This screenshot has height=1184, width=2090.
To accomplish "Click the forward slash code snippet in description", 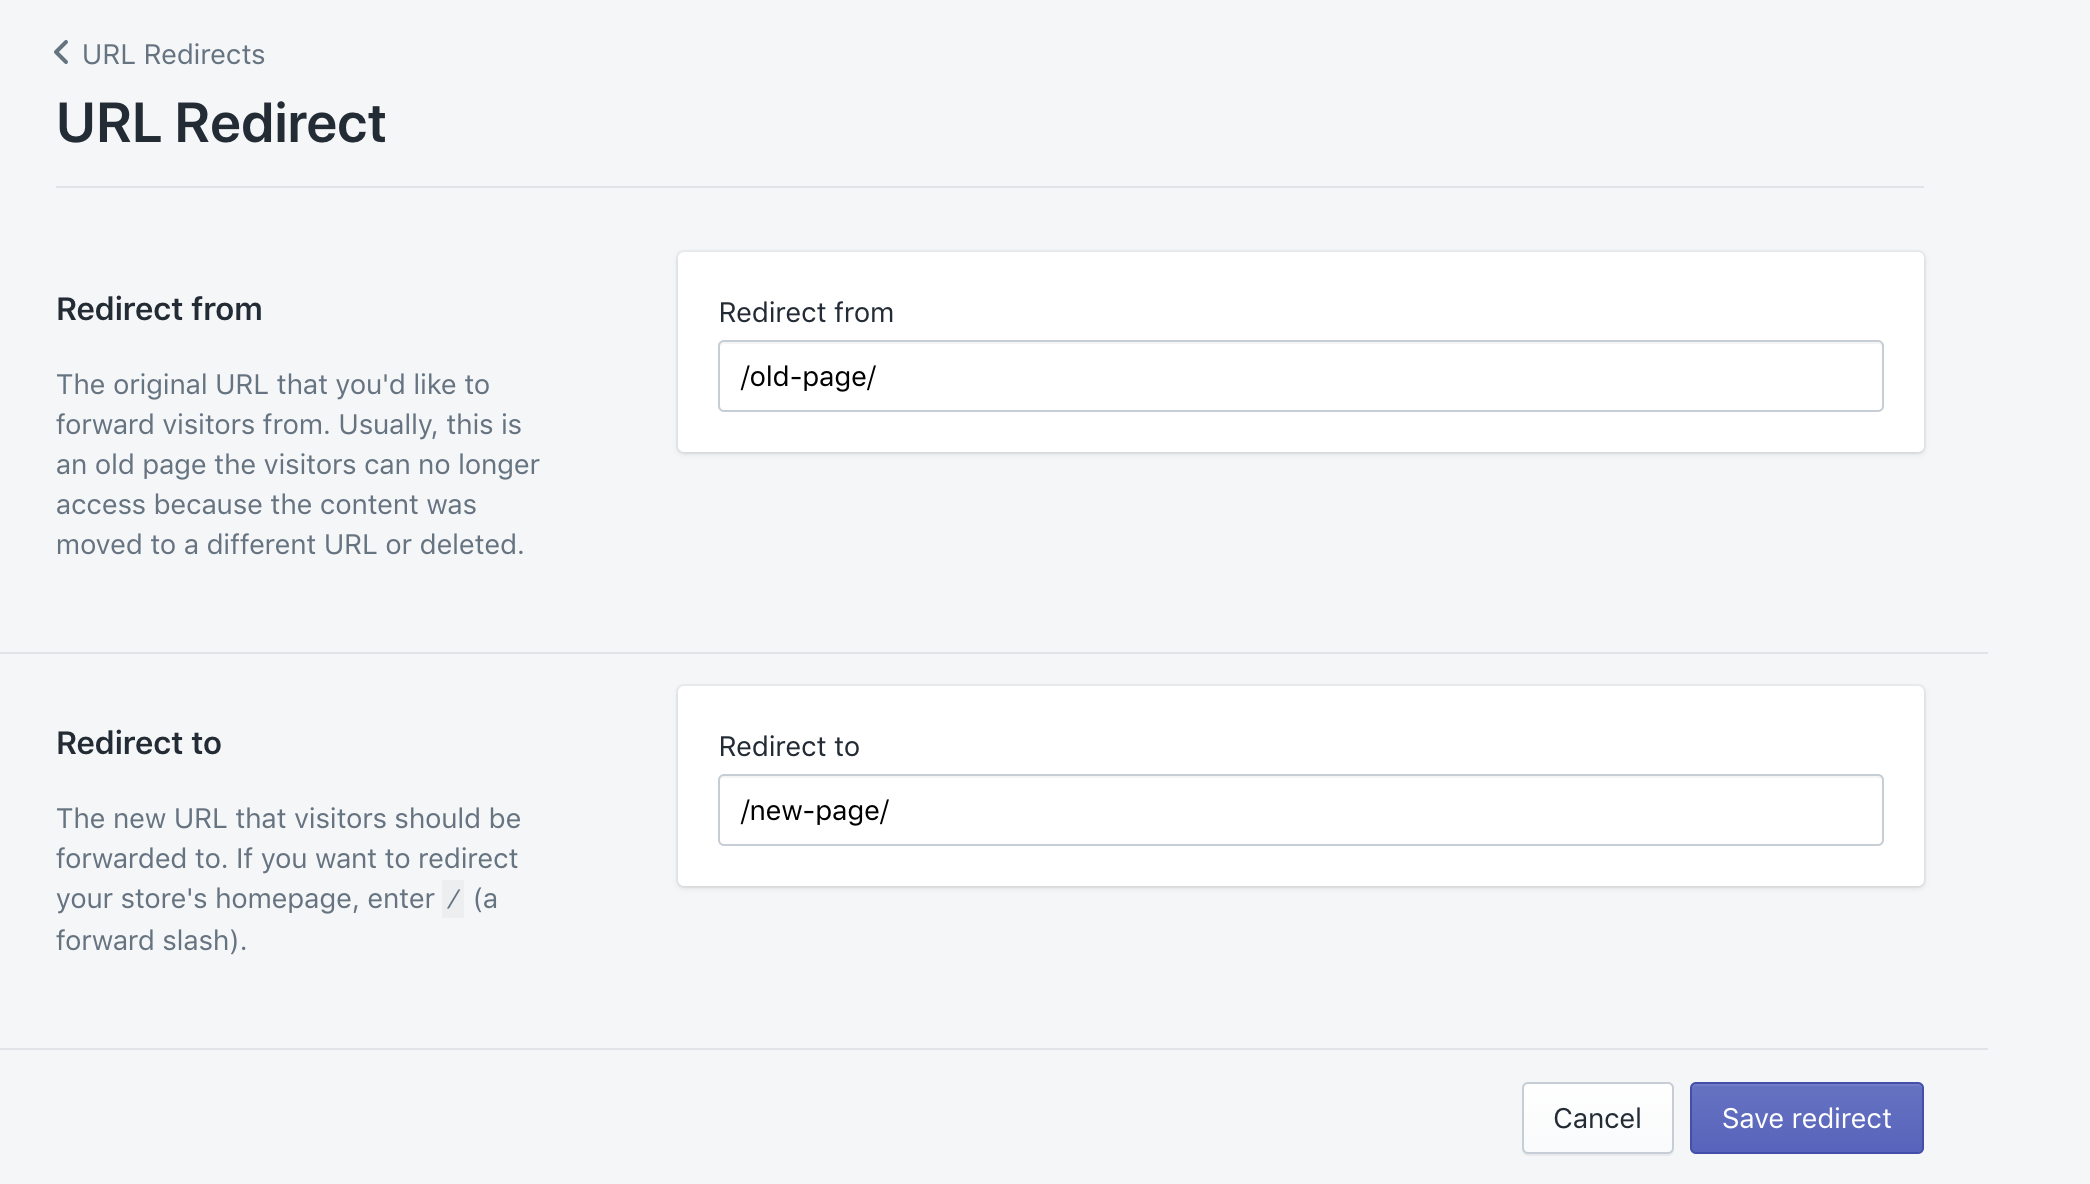I will coord(453,899).
